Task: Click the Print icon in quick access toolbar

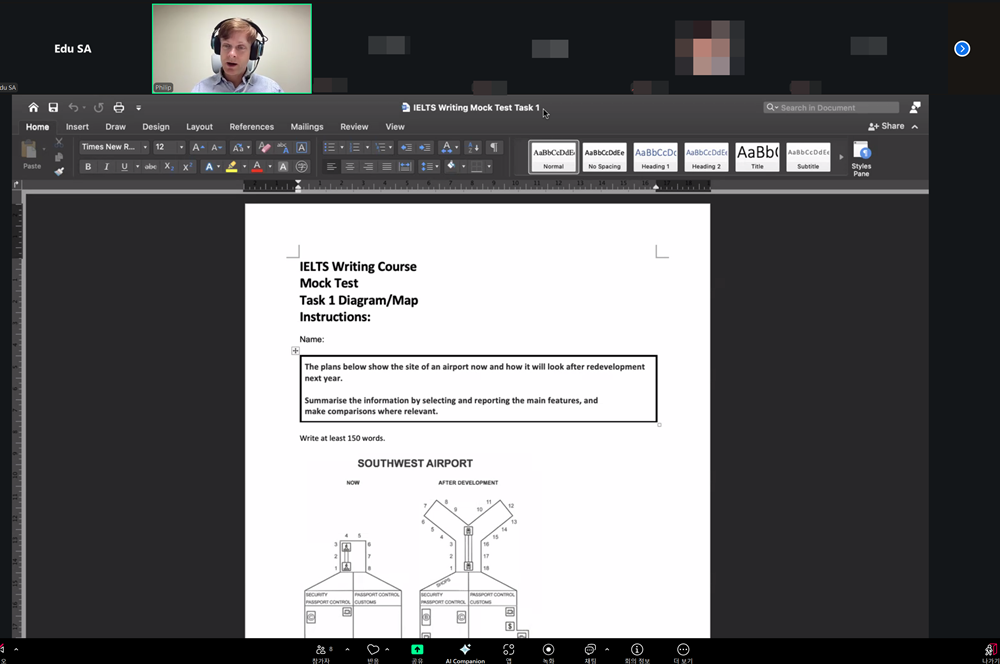Action: [118, 107]
